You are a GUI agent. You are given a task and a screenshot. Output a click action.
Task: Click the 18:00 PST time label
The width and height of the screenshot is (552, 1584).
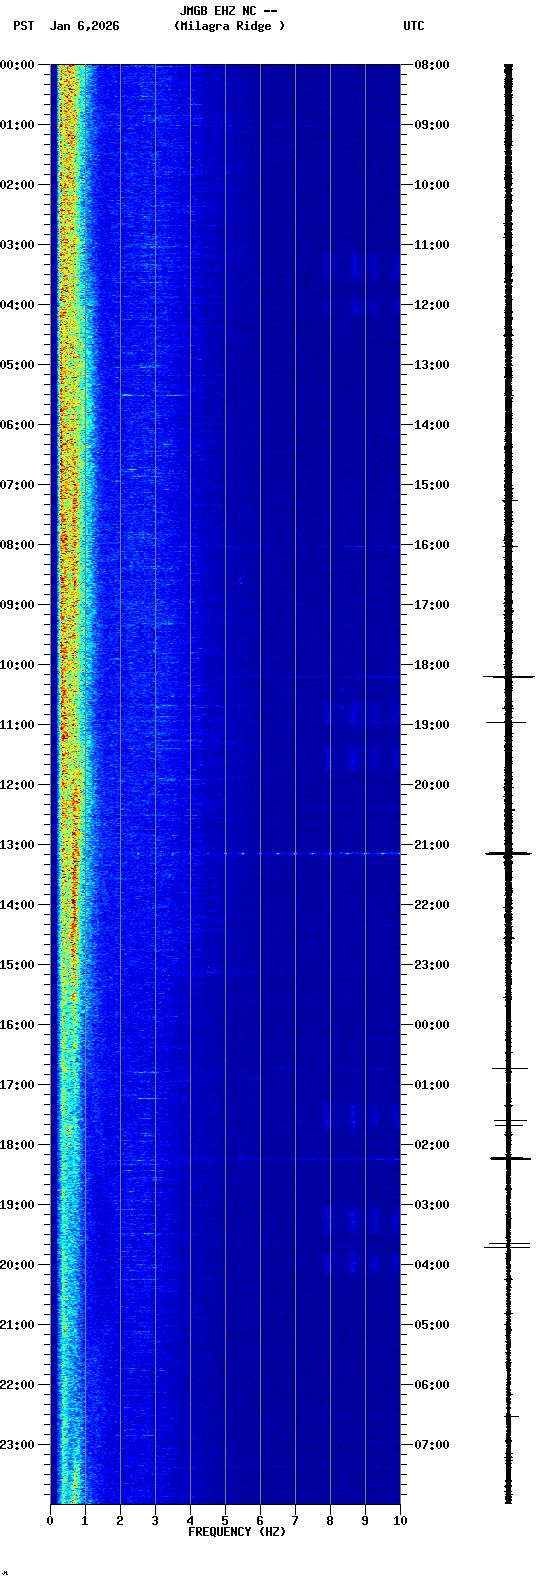click(17, 1145)
